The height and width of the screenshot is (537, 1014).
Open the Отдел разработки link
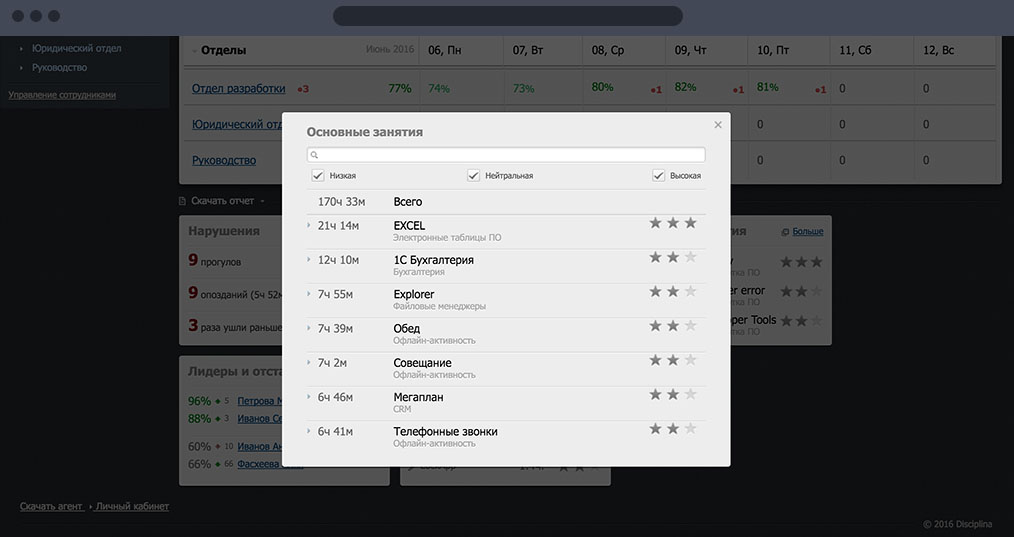pyautogui.click(x=238, y=88)
